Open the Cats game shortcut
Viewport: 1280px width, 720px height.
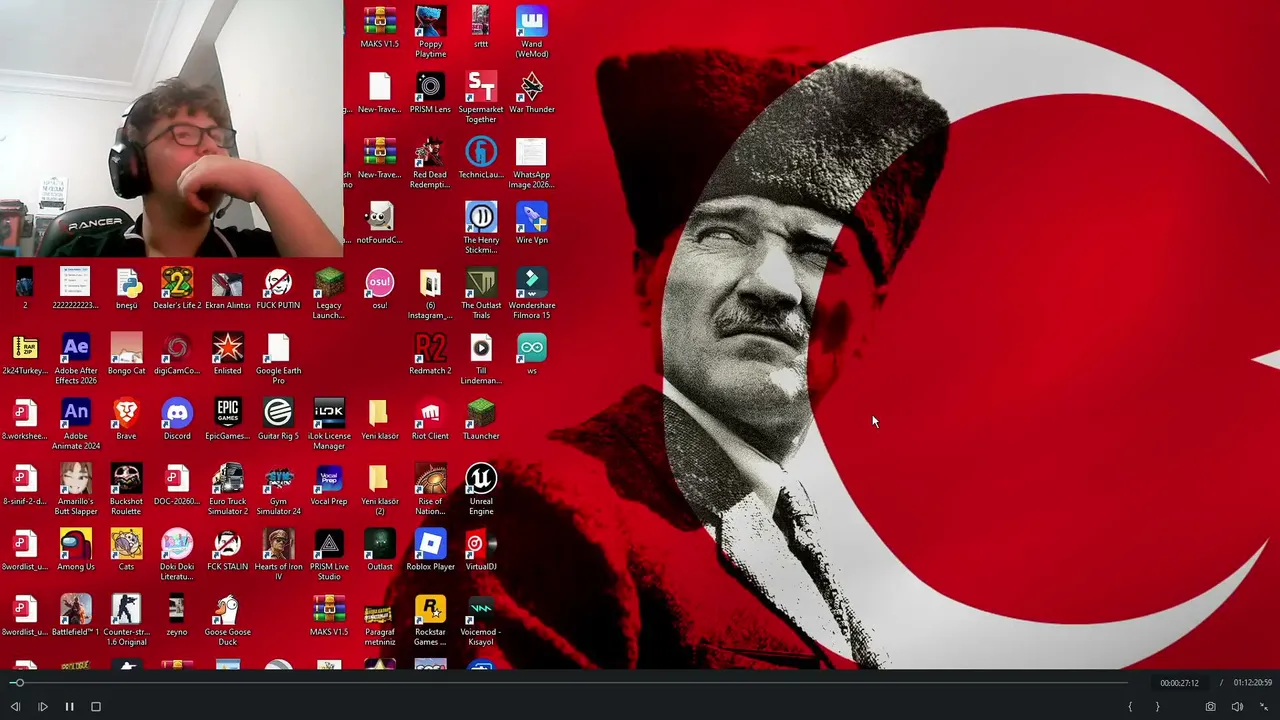(126, 550)
